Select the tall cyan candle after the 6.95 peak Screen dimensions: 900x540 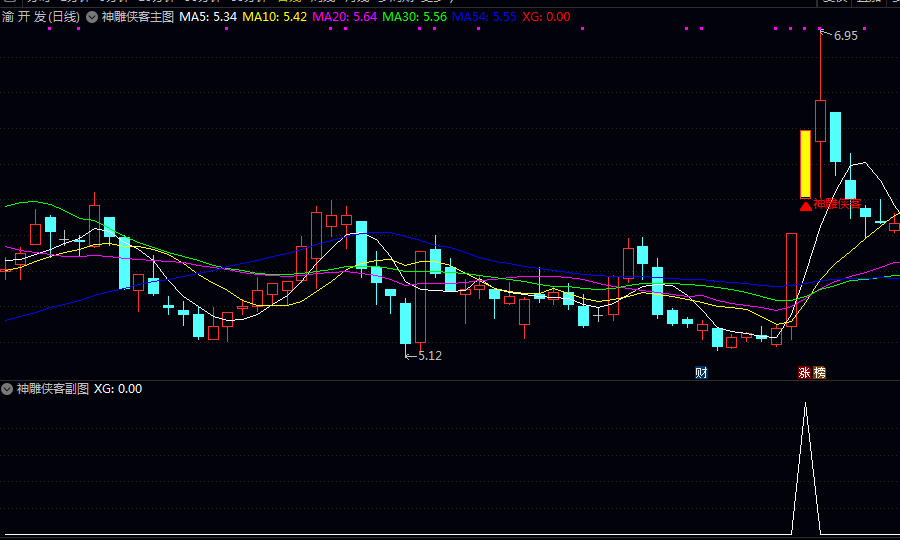point(835,137)
